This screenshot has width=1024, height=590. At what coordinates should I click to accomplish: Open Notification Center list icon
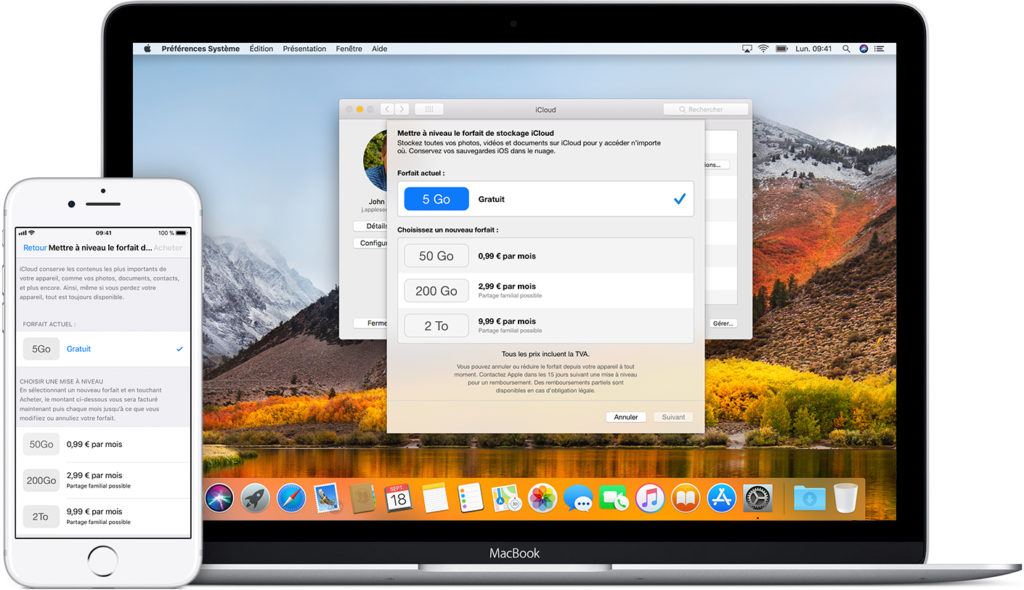880,48
